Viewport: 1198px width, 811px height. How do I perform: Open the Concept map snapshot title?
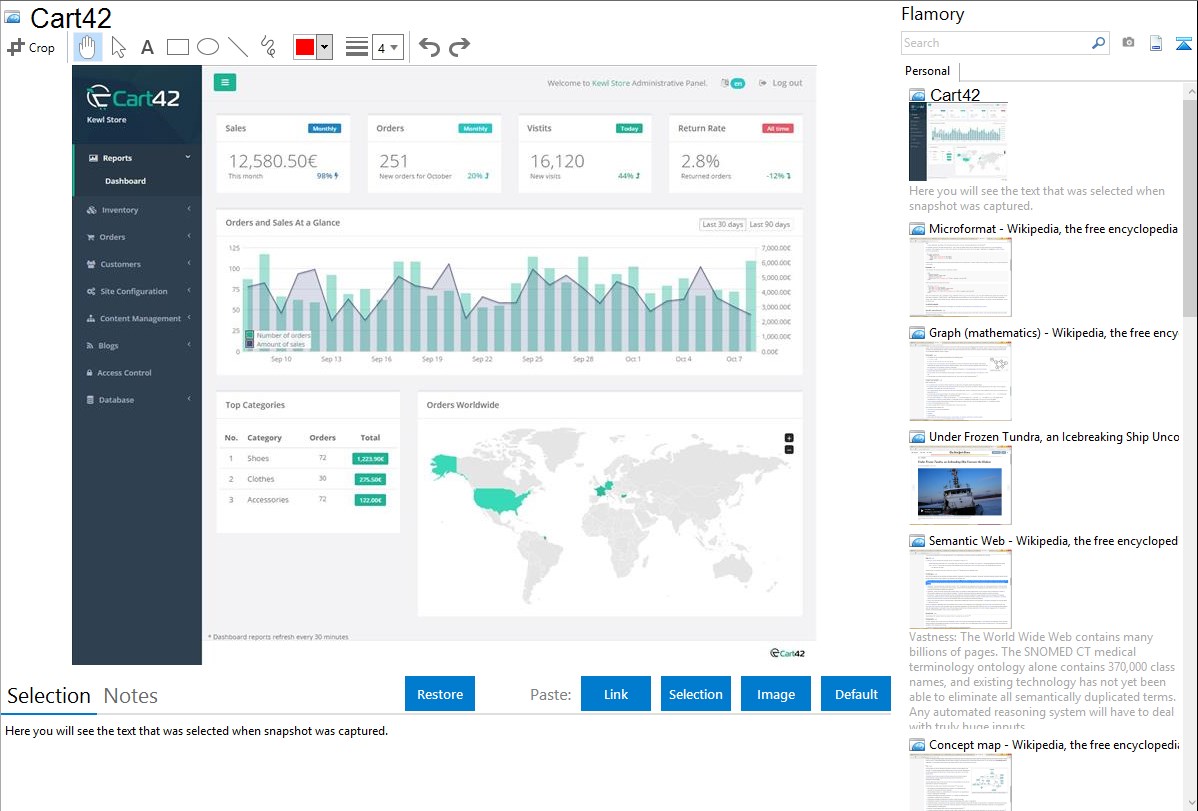tap(1053, 744)
